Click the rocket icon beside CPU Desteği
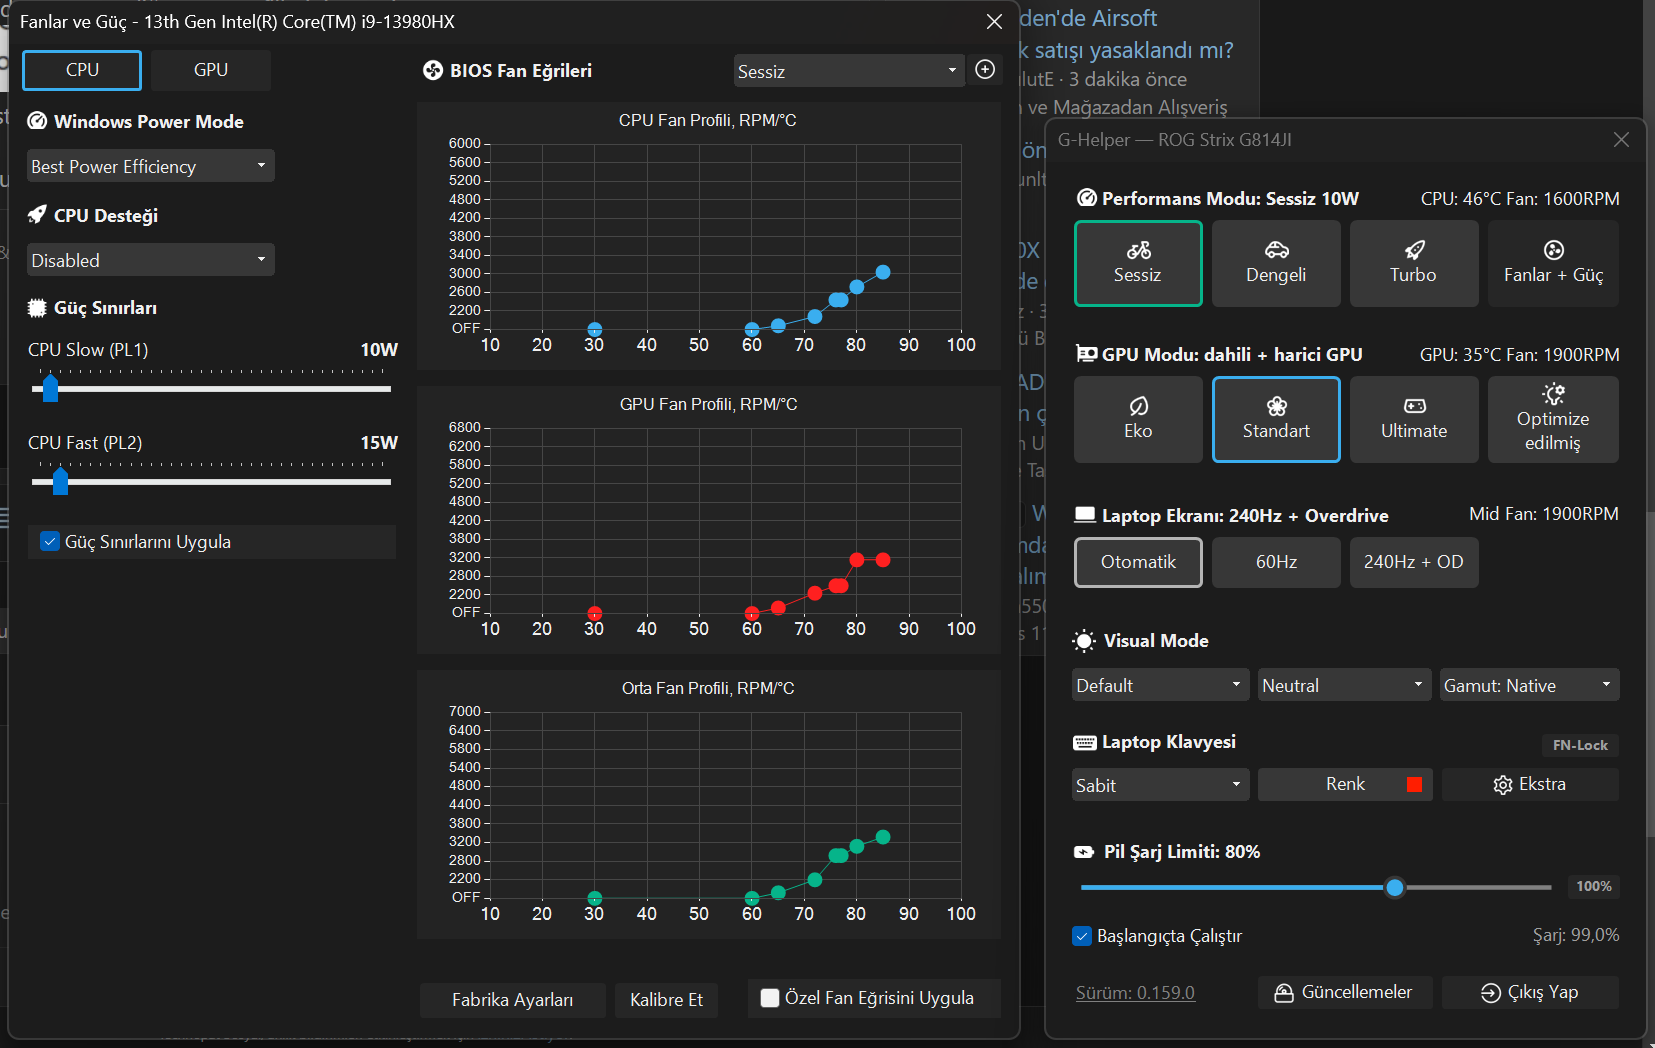 pyautogui.click(x=37, y=215)
